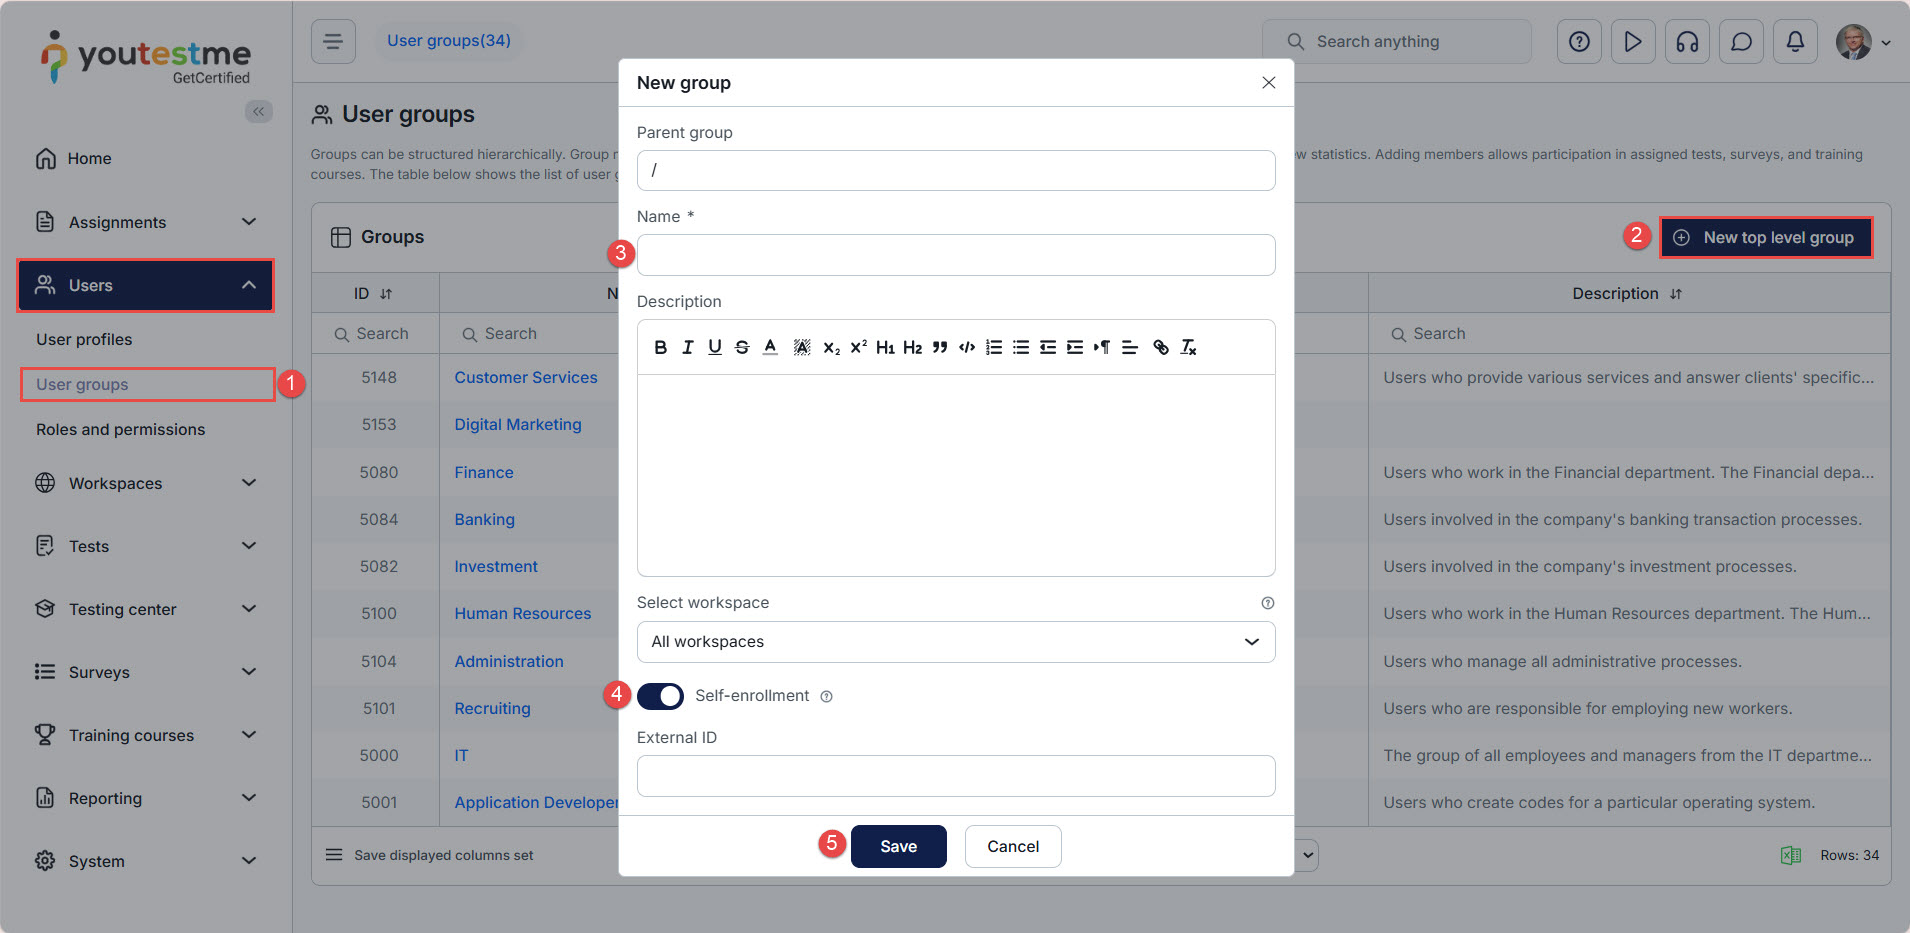Open the Customer Services group link

click(x=526, y=377)
